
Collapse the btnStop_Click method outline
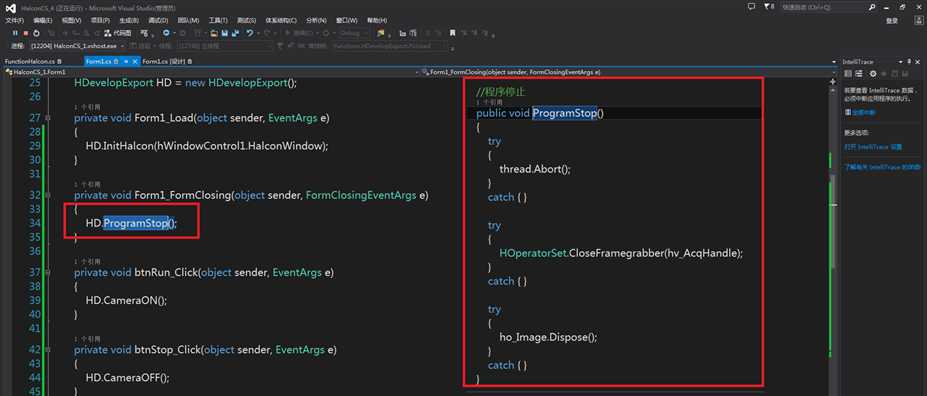tap(48, 349)
